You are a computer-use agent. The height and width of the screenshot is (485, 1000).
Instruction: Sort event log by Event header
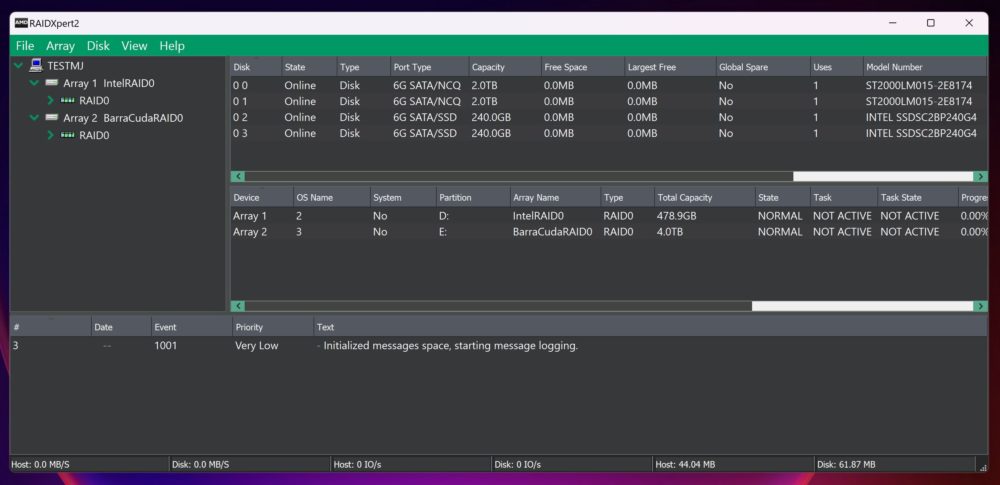191,327
